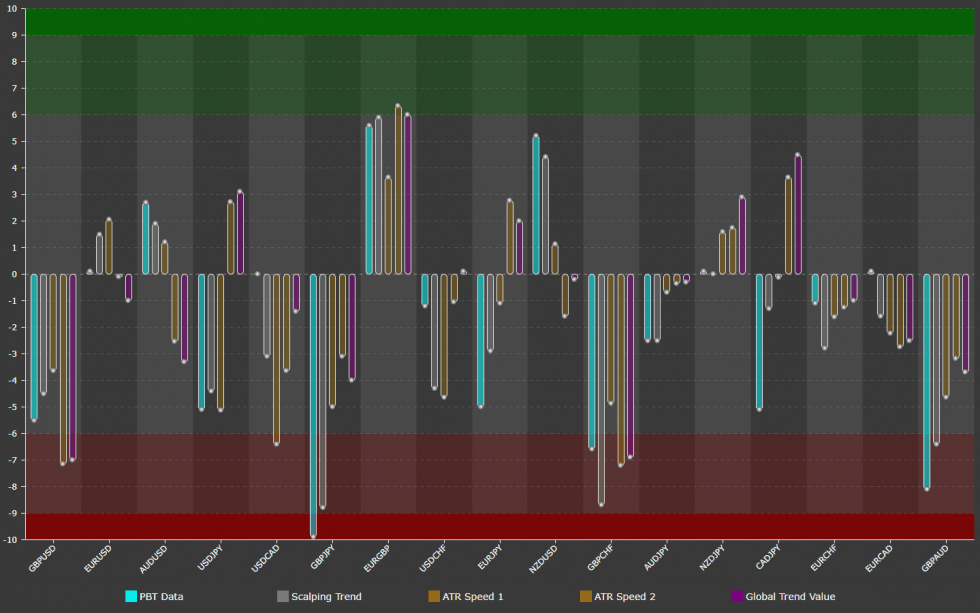The width and height of the screenshot is (980, 613).
Task: Click the tall cyan NZDUSD bar
Action: point(537,200)
